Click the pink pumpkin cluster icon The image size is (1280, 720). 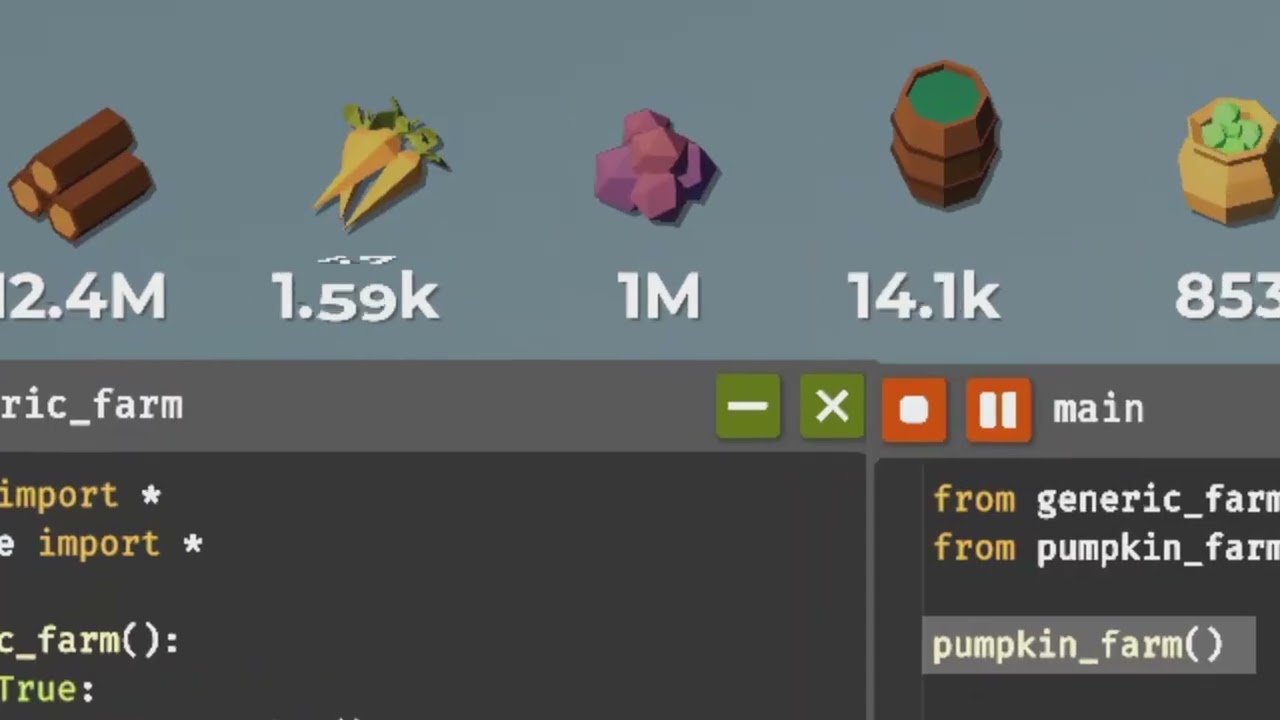(656, 164)
